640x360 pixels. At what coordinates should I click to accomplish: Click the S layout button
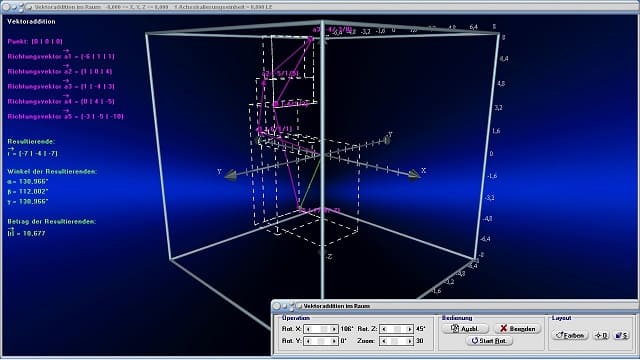point(622,336)
